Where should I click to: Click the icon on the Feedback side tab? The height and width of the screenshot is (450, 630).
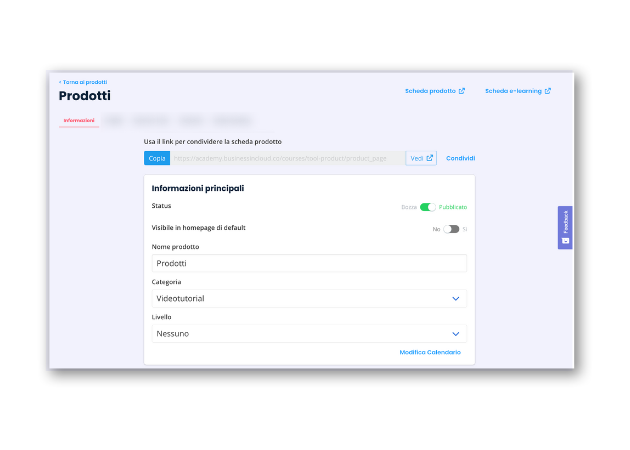tap(565, 240)
